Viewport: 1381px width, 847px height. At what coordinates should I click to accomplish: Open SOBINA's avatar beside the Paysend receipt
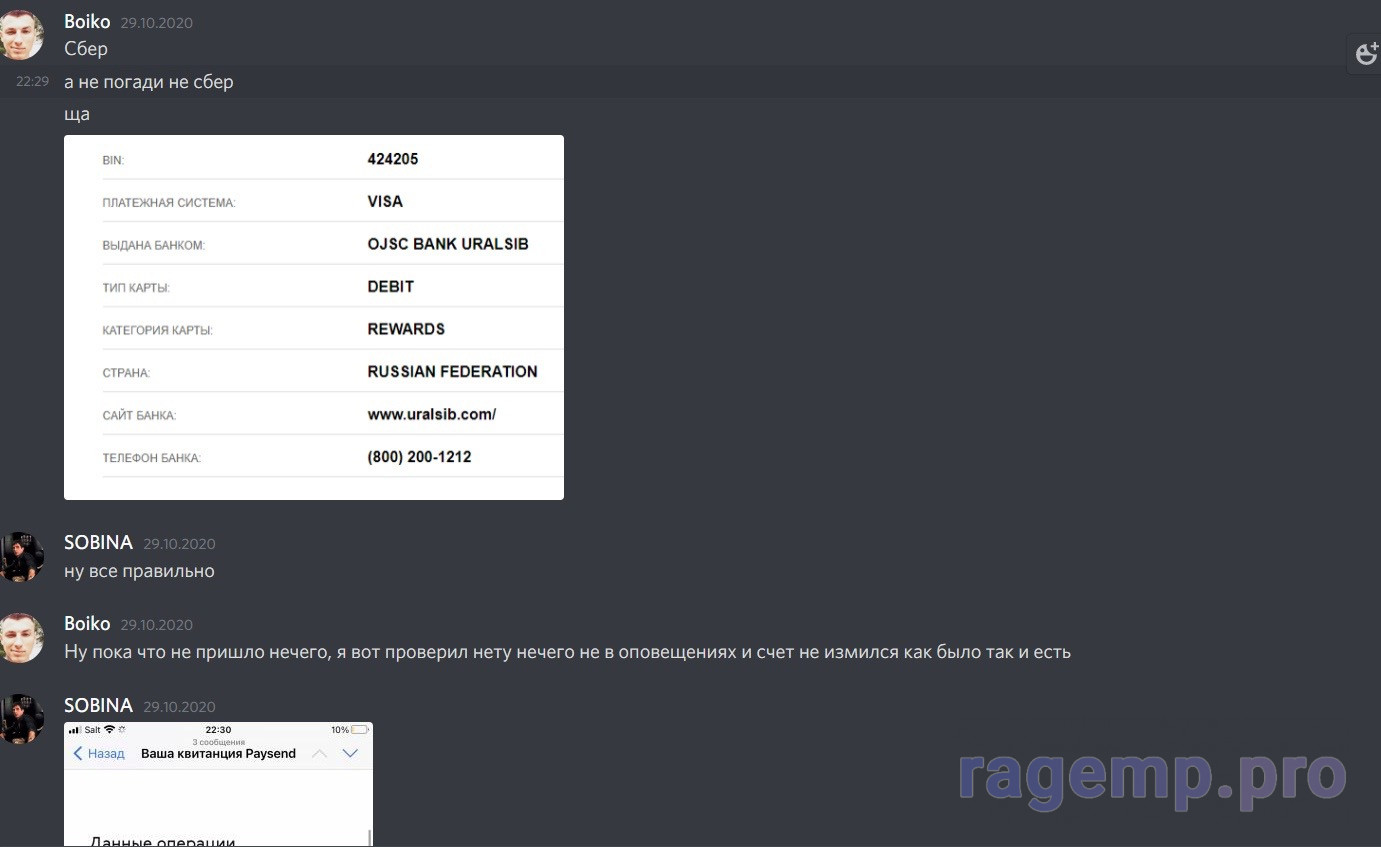(x=21, y=719)
